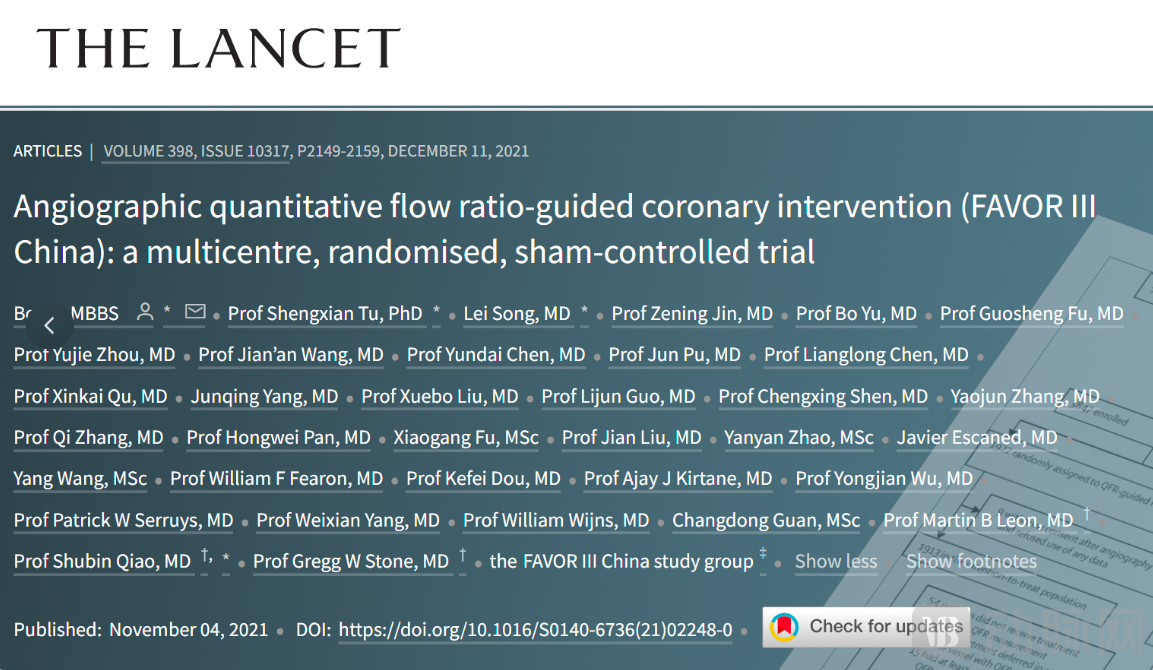Click the envelope email icon
1153x670 pixels.
click(195, 312)
